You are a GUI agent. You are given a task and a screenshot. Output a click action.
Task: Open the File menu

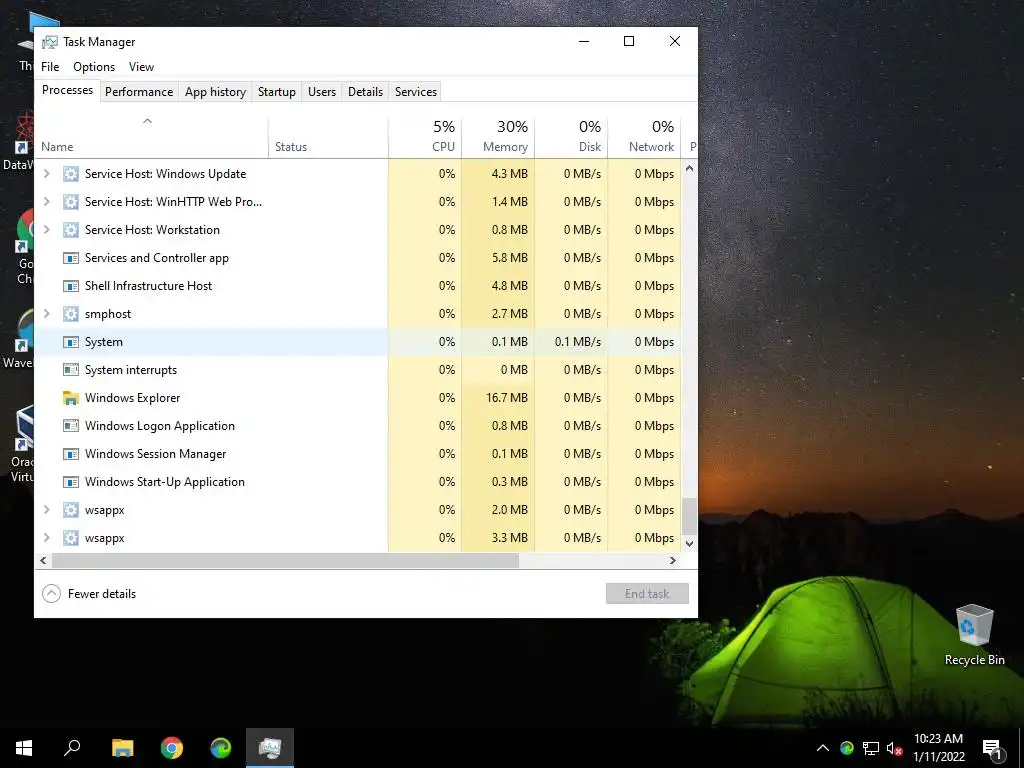(50, 67)
